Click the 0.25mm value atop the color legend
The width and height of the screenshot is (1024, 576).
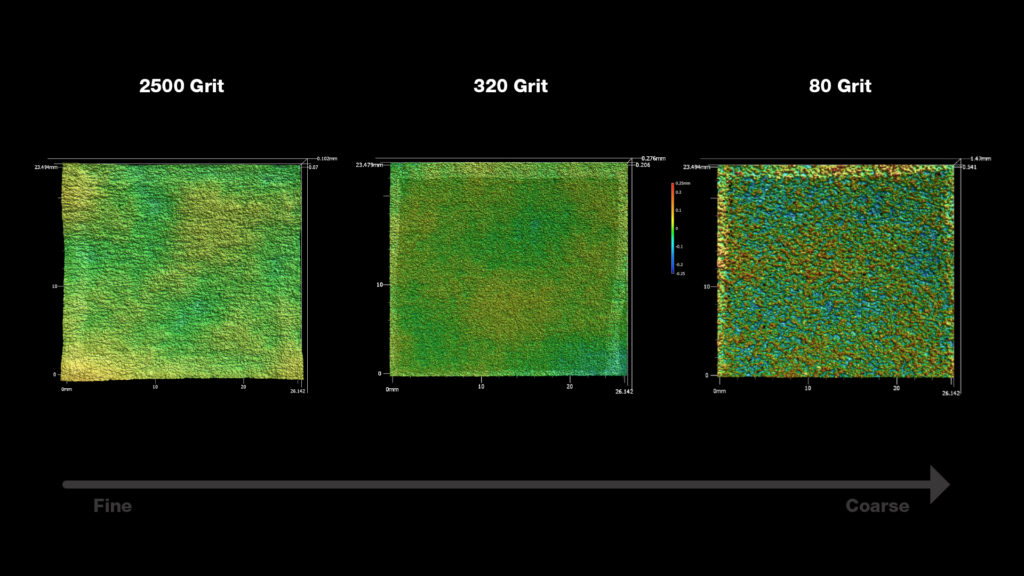coord(682,185)
